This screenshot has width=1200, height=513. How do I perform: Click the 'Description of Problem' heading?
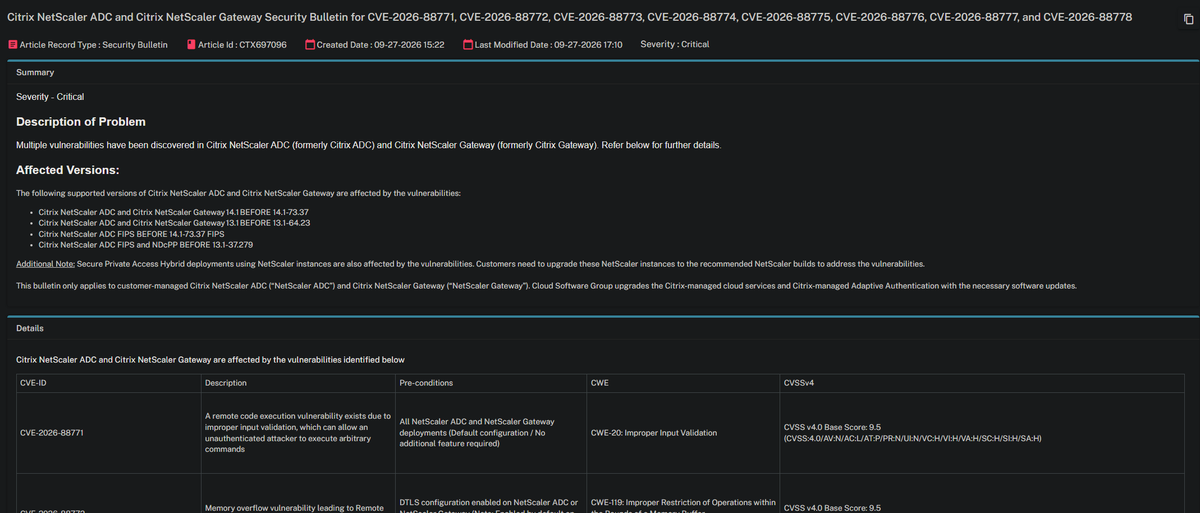(81, 122)
